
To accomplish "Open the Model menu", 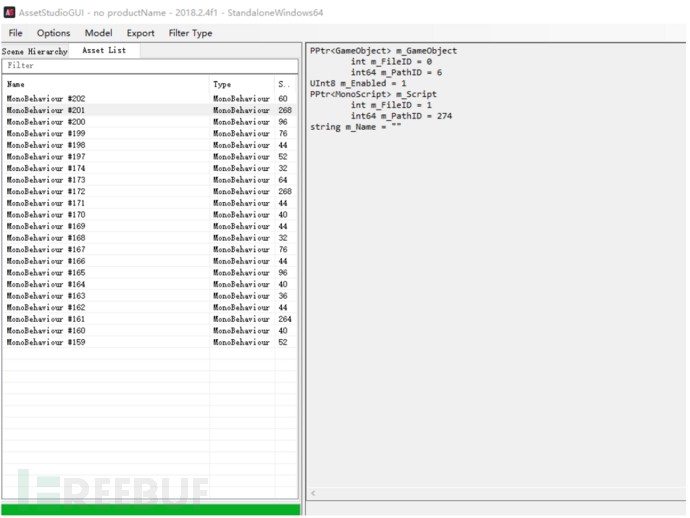I will point(98,33).
